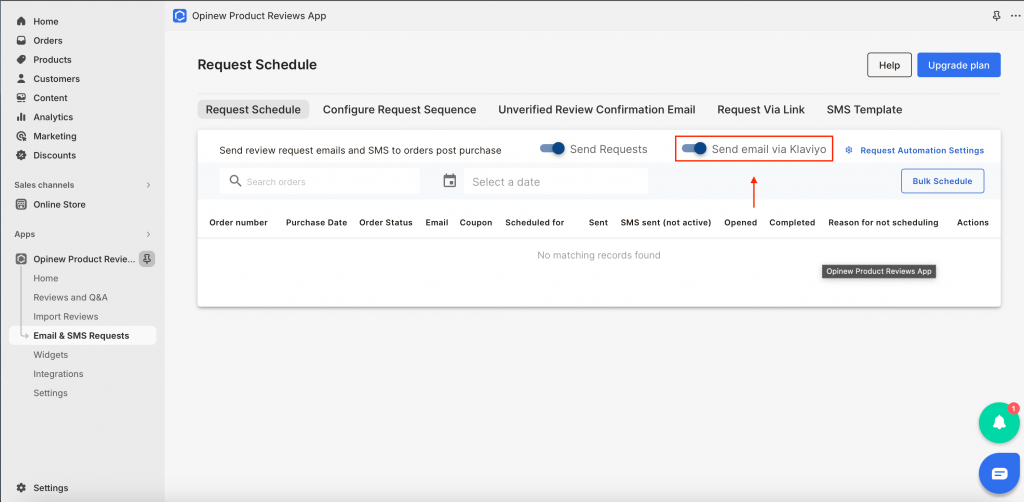Open the SMS Template tab
The image size is (1024, 502).
(864, 110)
